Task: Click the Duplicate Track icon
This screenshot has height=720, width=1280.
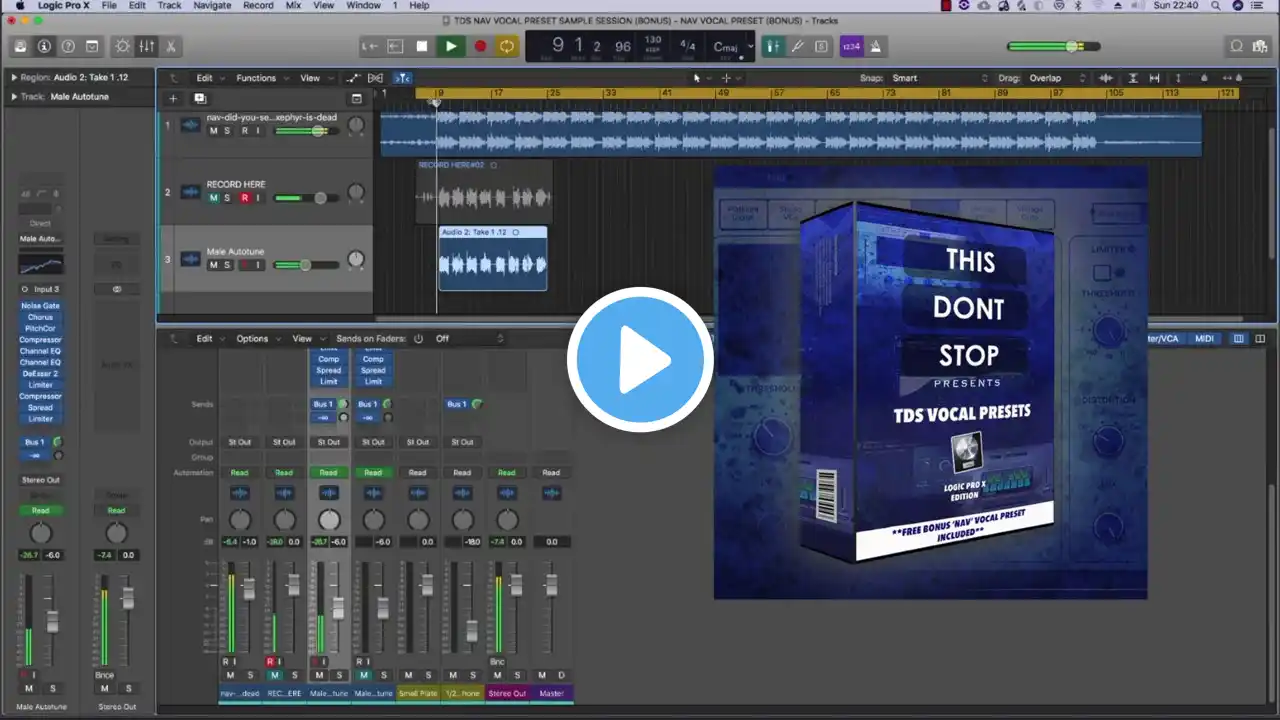Action: pos(200,98)
